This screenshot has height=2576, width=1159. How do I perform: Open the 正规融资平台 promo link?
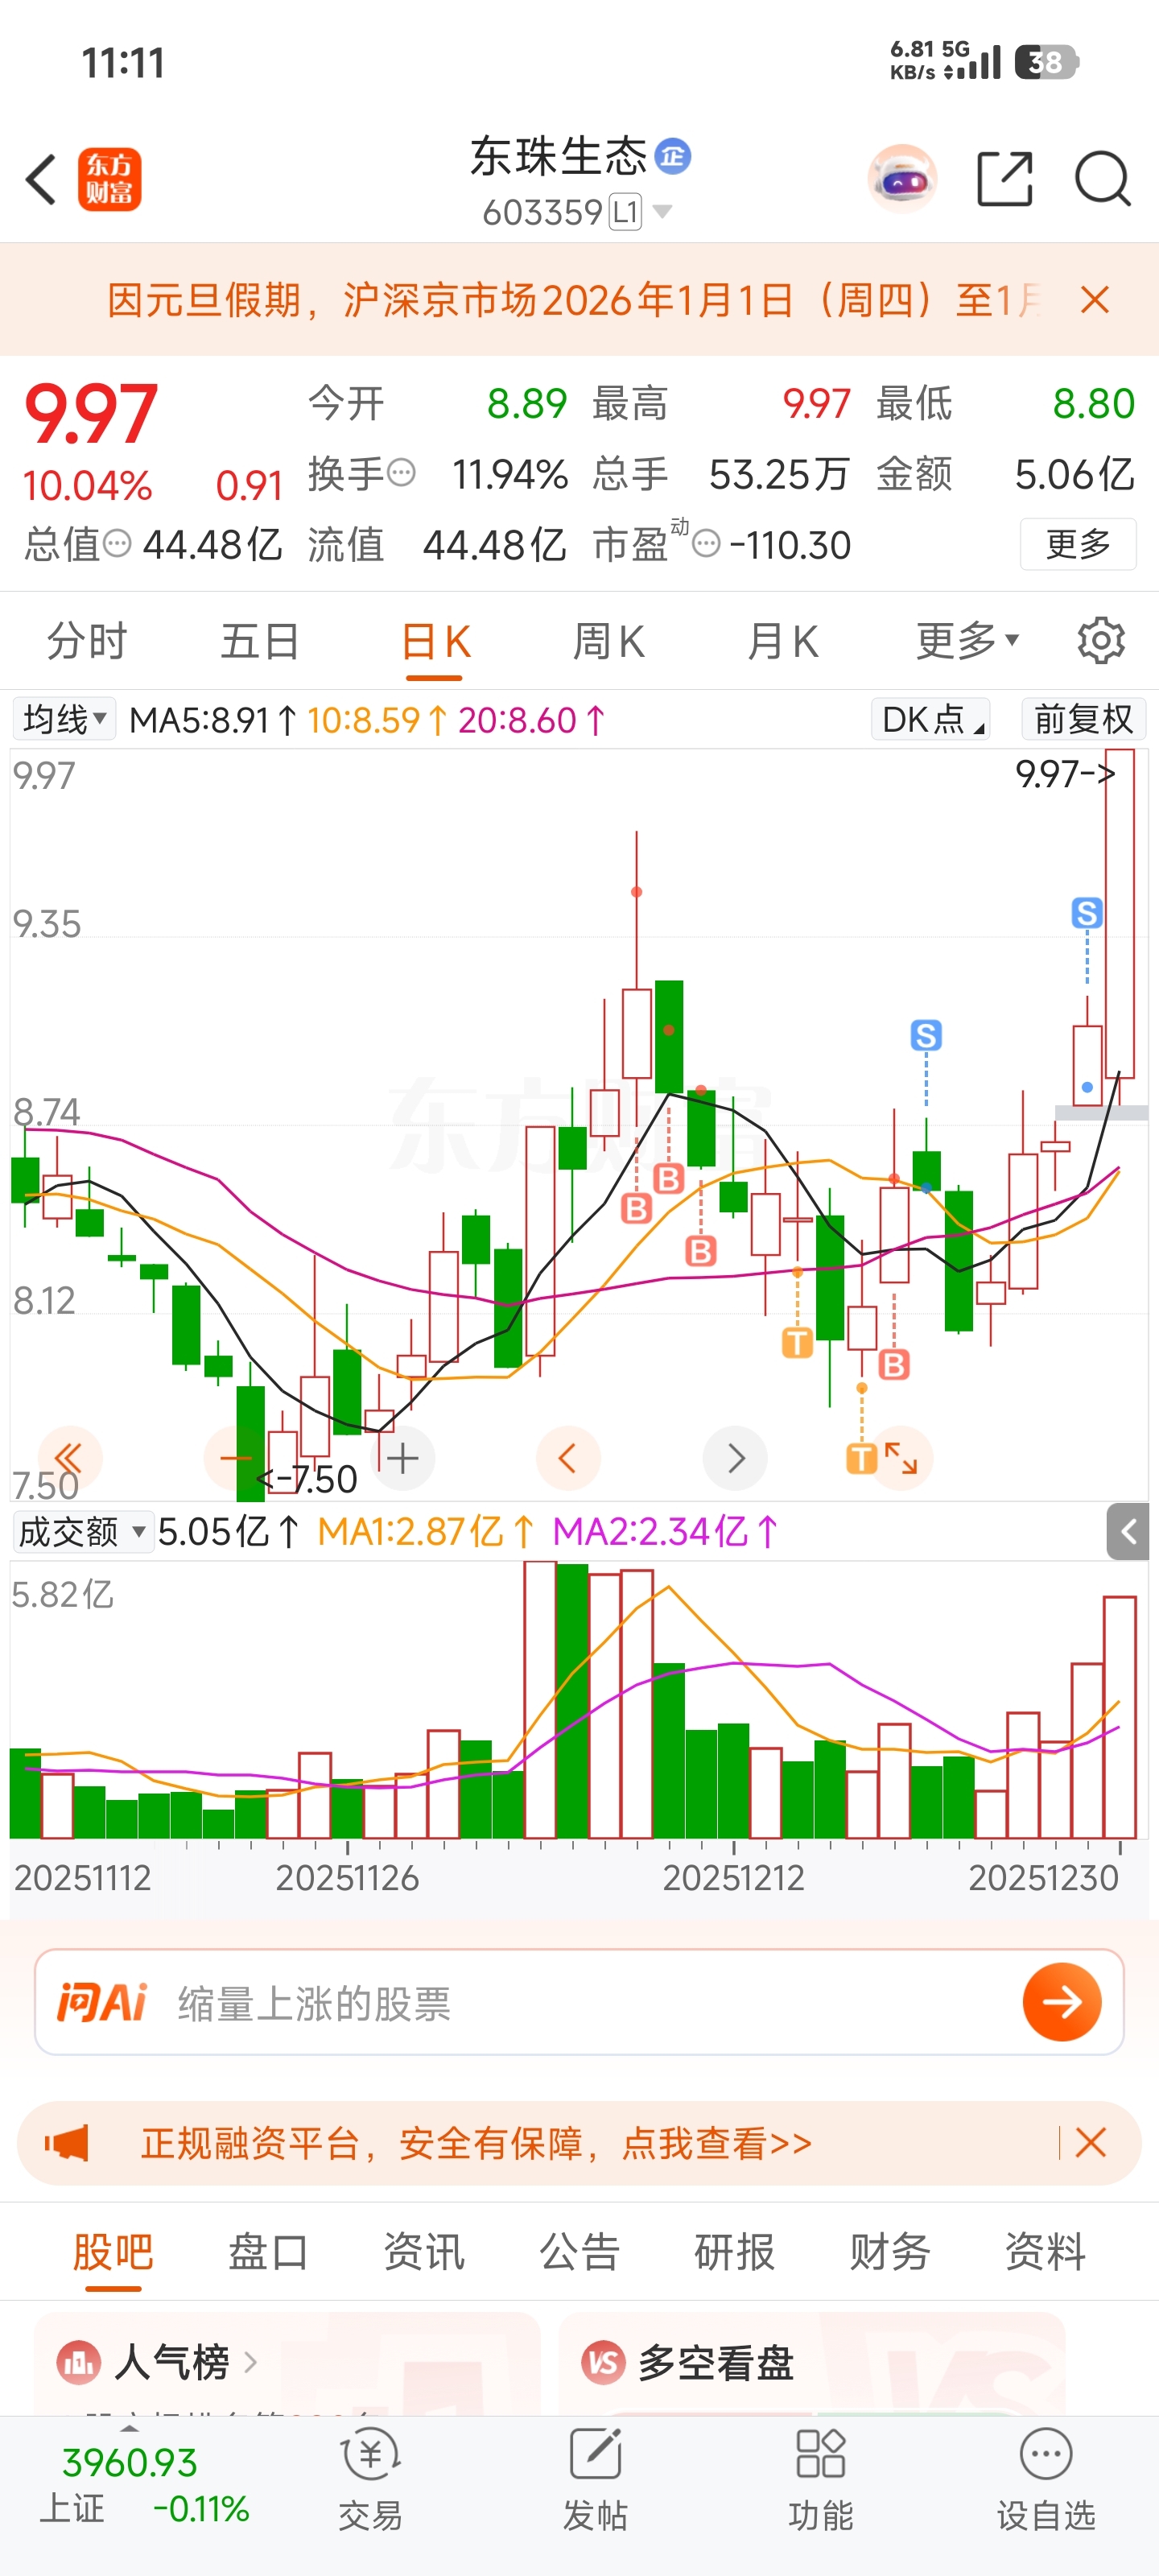pyautogui.click(x=477, y=2143)
